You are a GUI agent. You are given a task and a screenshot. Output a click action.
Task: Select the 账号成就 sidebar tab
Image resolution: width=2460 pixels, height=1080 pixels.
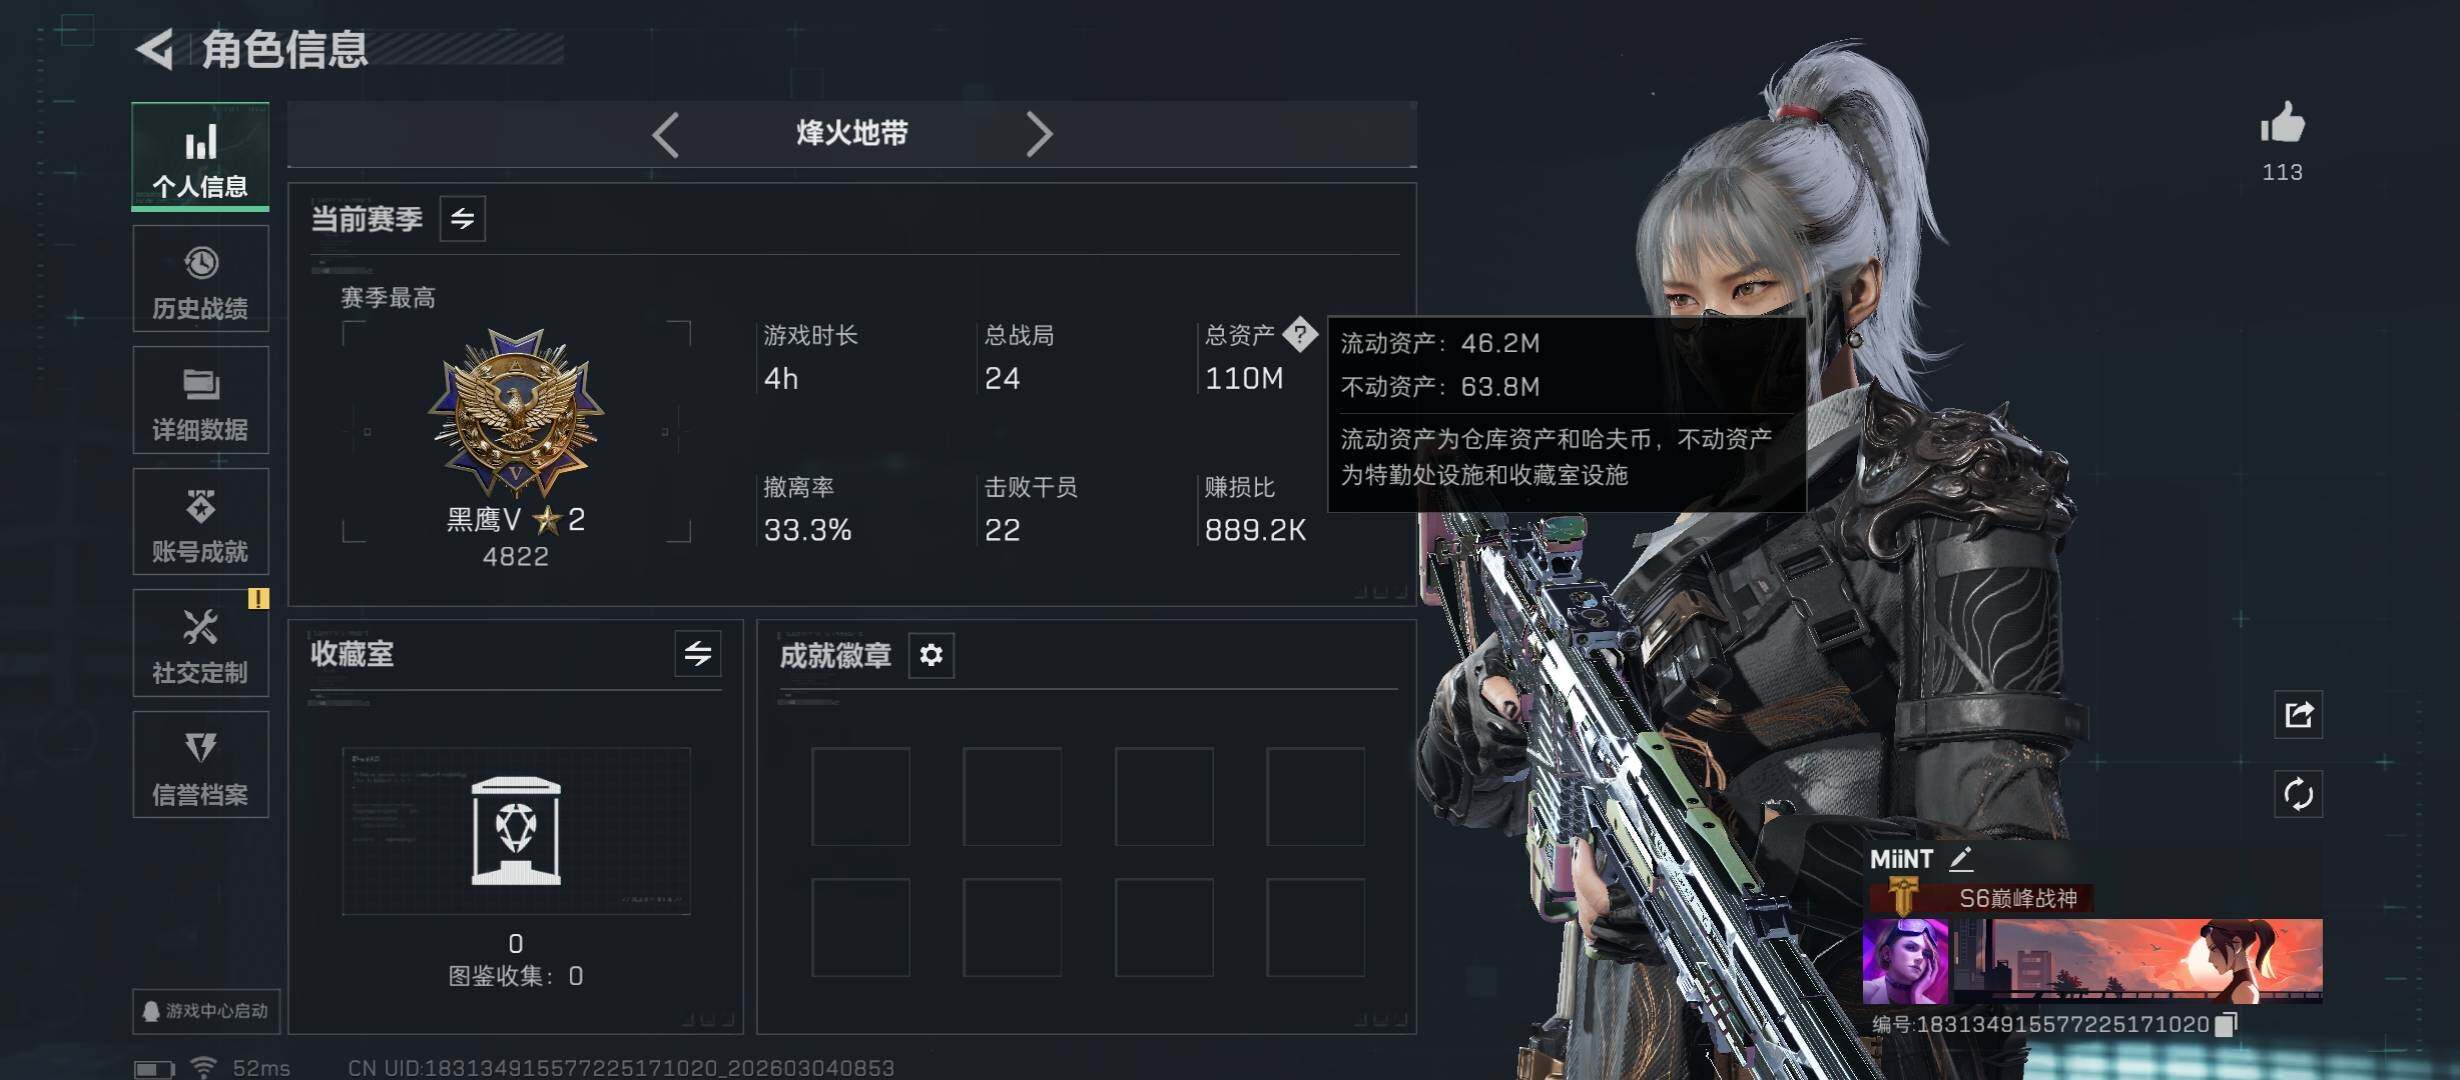pyautogui.click(x=201, y=522)
